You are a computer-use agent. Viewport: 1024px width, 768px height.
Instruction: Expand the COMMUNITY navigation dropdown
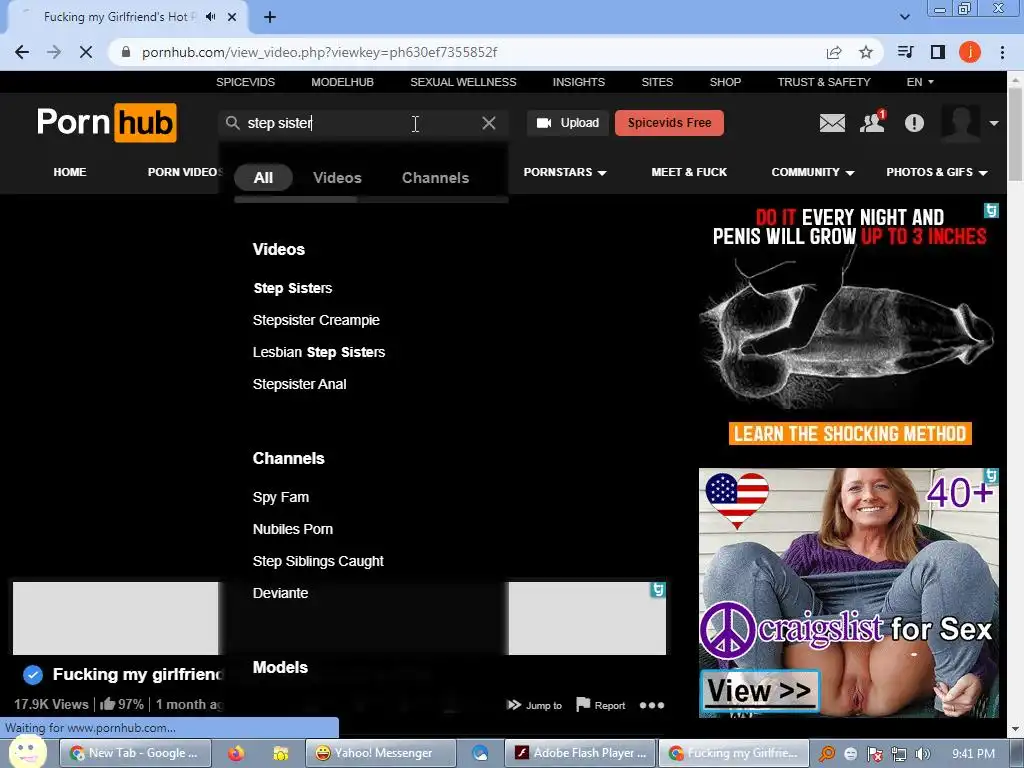point(812,172)
